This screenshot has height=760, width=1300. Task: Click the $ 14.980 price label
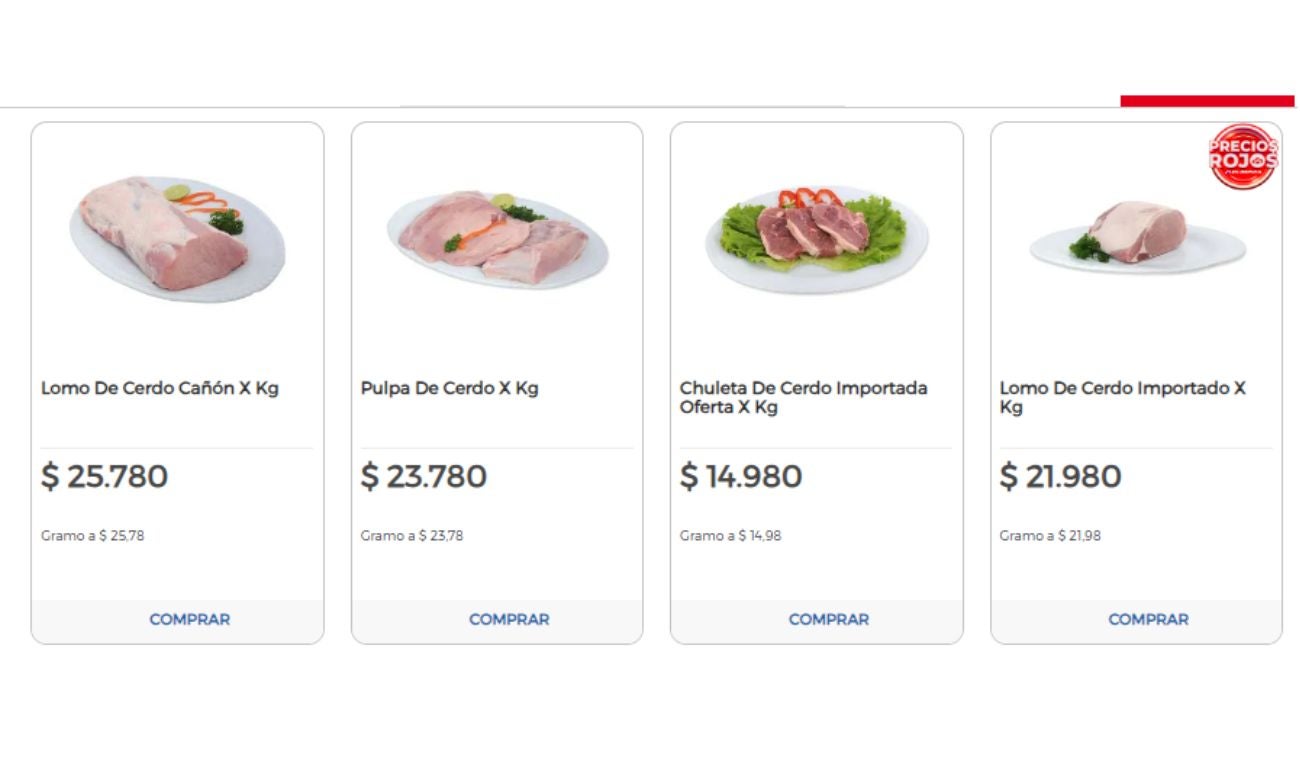740,477
